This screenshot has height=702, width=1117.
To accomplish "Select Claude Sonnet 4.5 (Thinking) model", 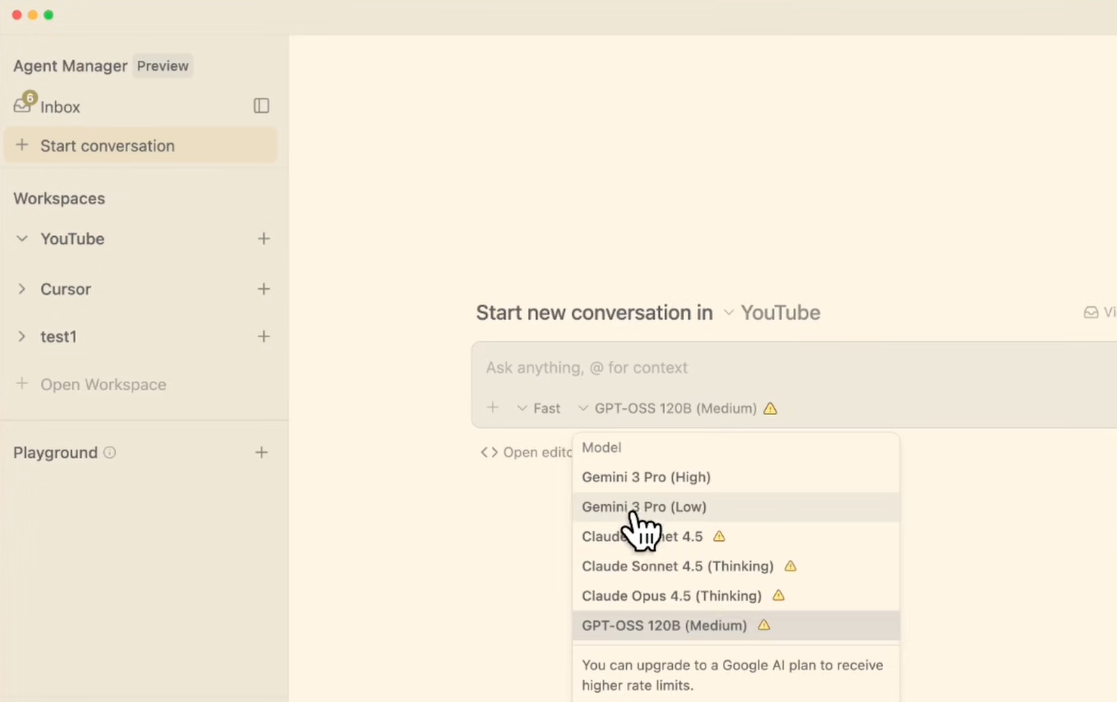I will pos(677,566).
